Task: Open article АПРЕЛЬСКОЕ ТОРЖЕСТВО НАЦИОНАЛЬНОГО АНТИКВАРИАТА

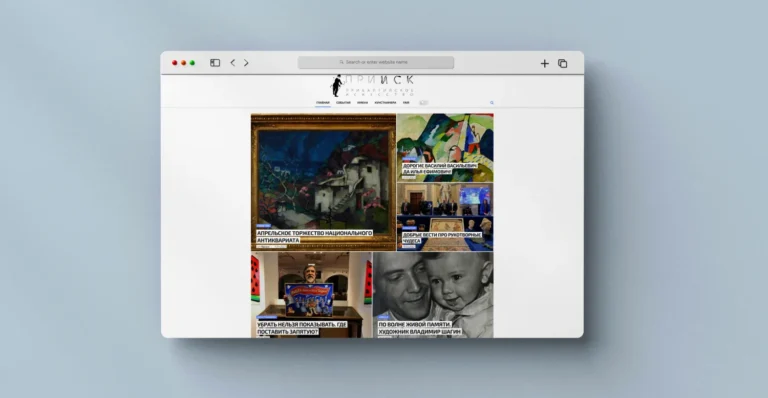Action: [314, 236]
